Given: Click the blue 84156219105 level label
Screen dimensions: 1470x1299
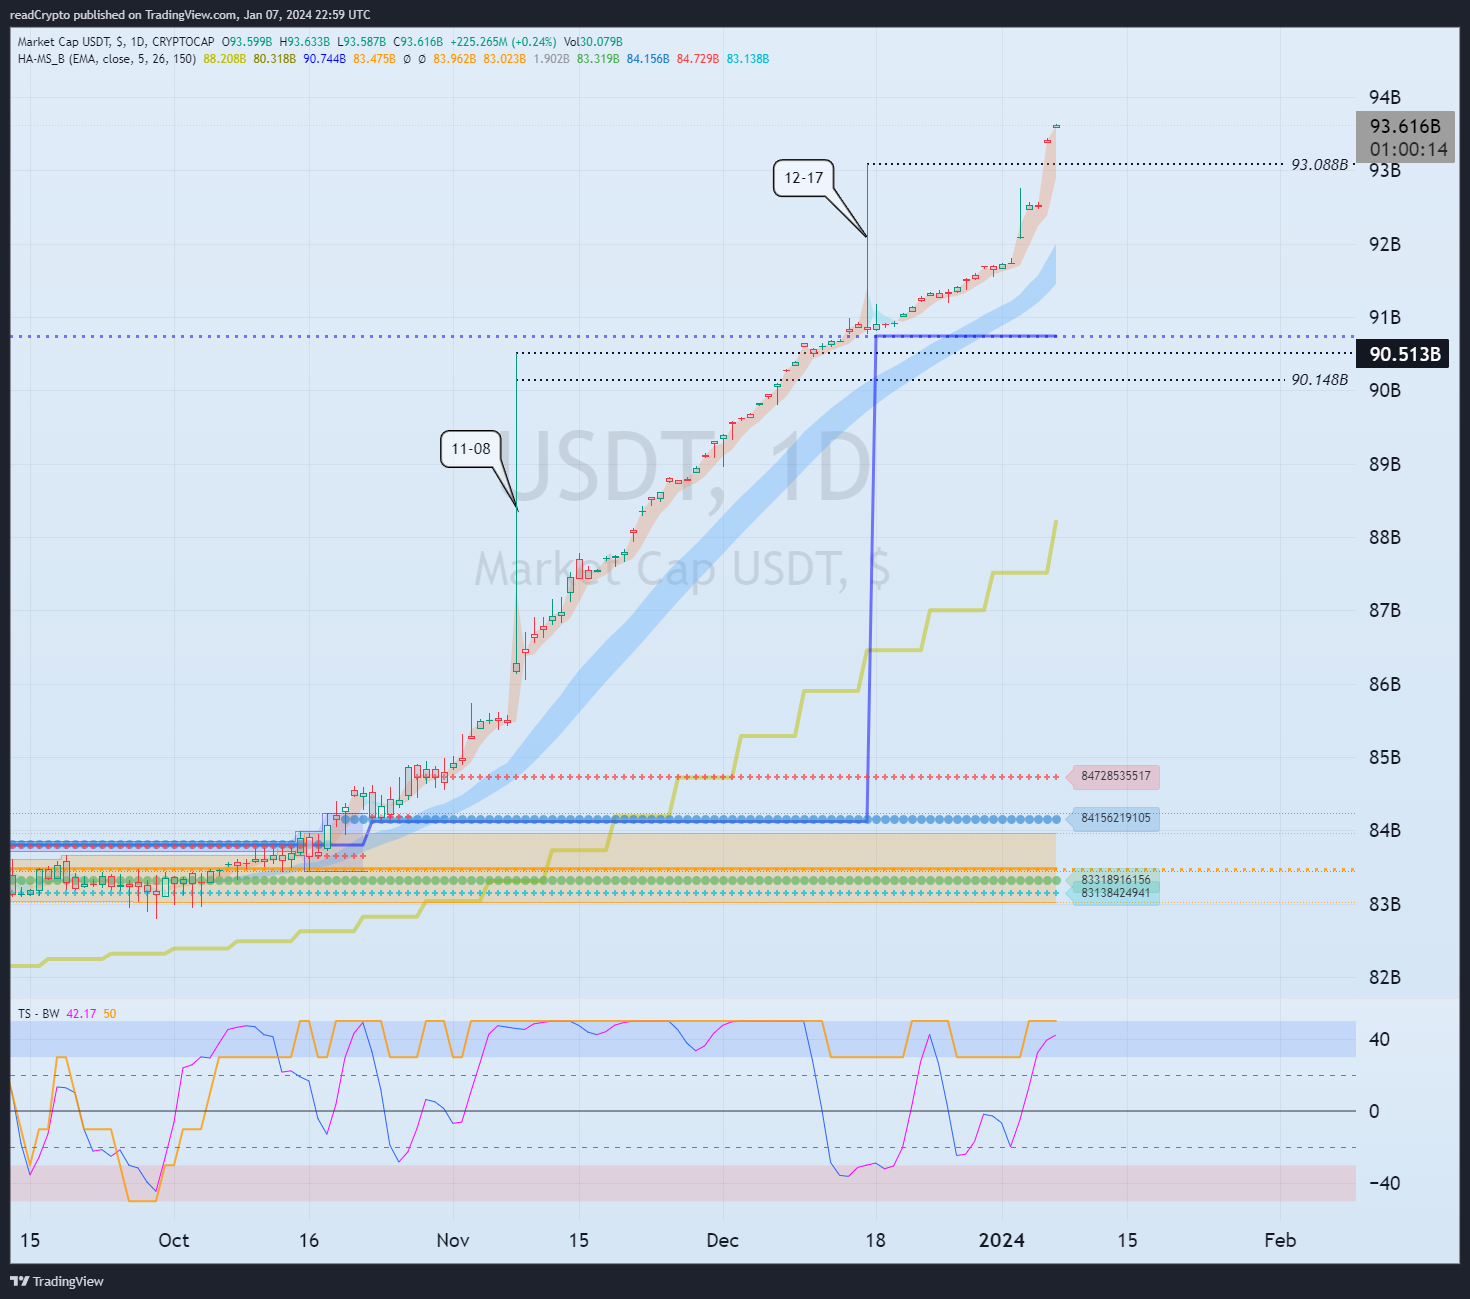Looking at the screenshot, I should tap(1116, 818).
